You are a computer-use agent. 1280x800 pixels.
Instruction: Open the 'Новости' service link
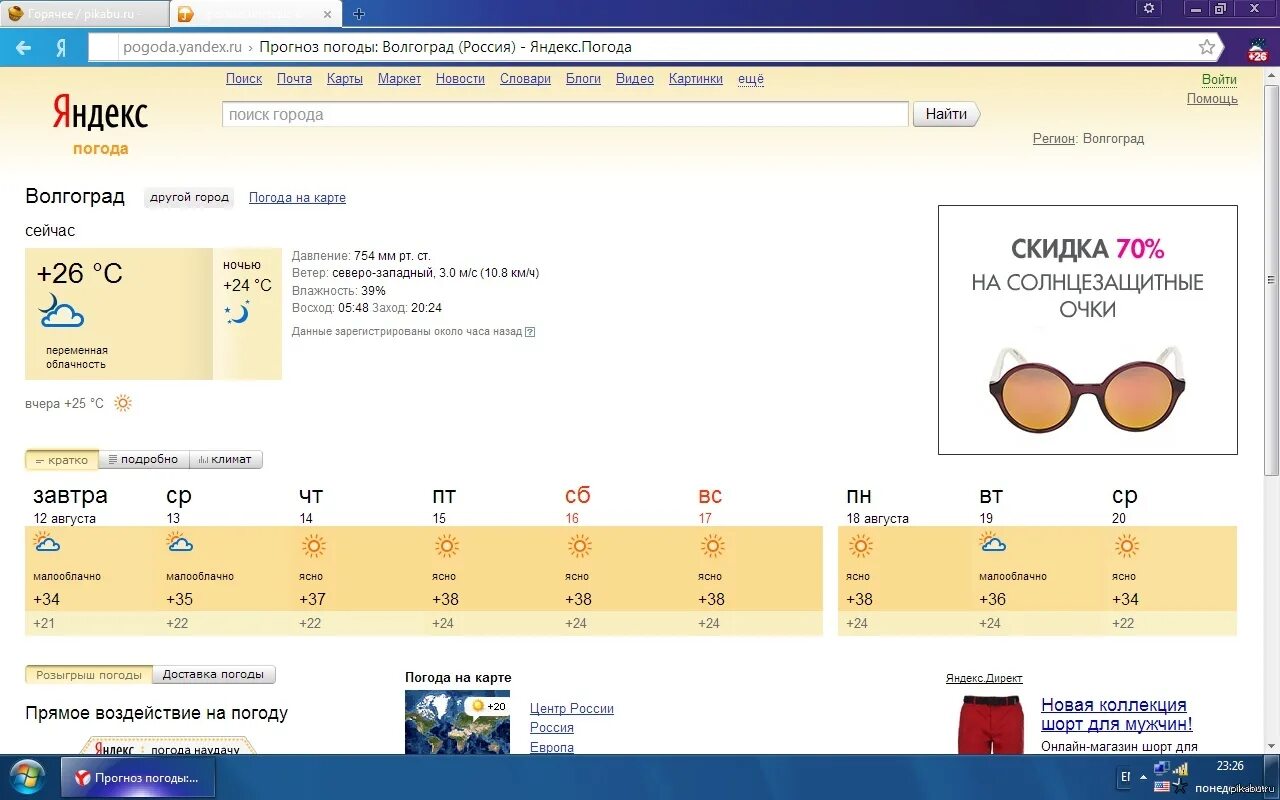pos(460,79)
